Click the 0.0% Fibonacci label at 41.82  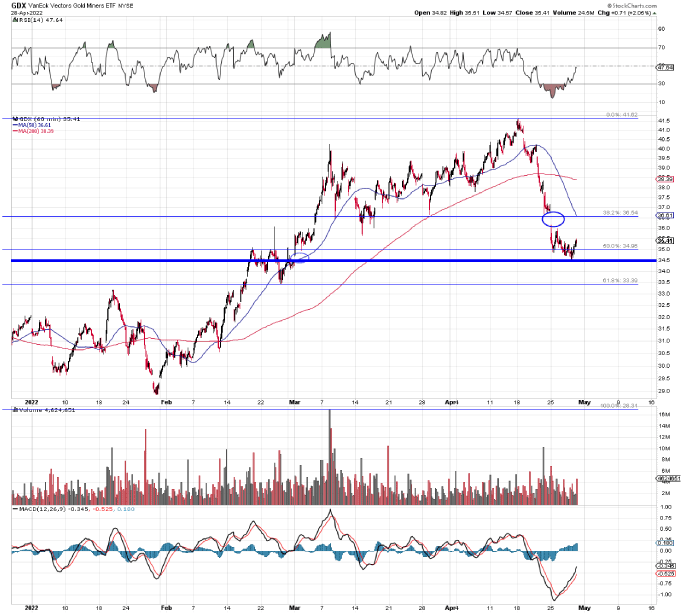point(623,115)
